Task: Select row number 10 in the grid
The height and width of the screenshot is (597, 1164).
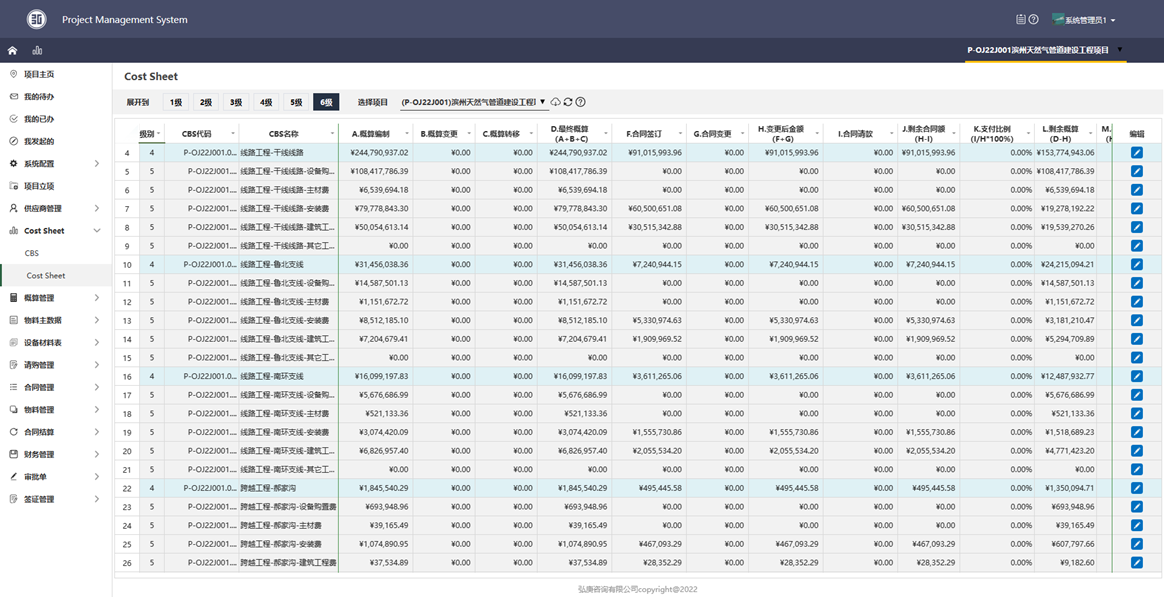Action: point(127,264)
